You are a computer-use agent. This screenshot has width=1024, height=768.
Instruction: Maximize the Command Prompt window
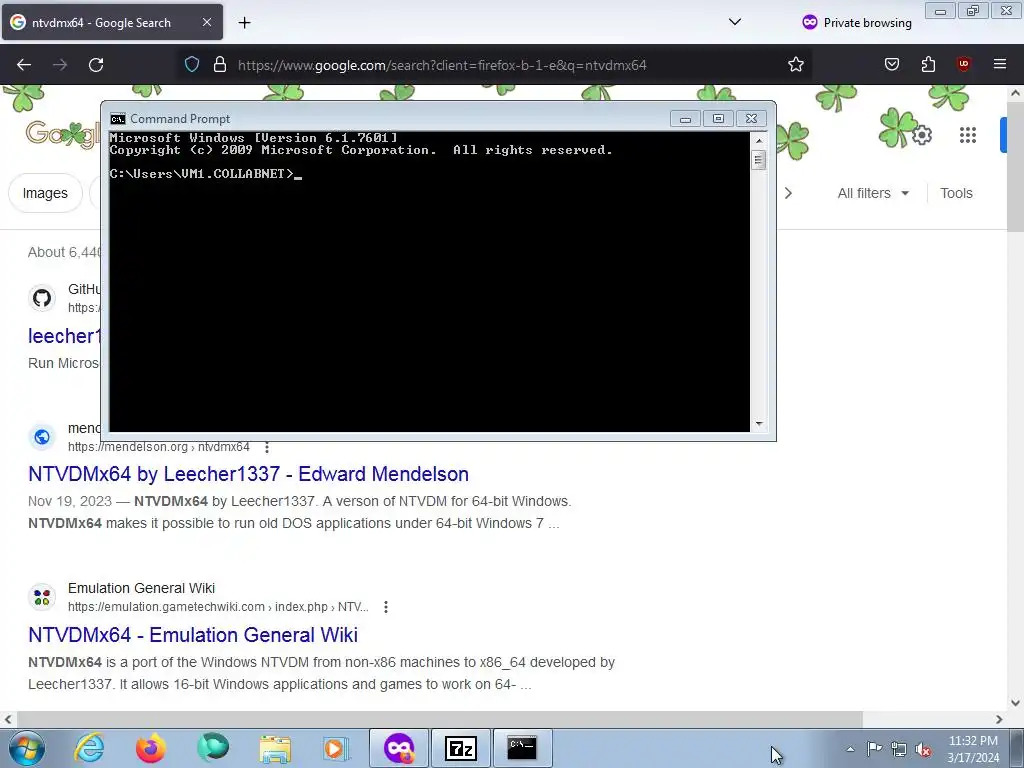[718, 119]
